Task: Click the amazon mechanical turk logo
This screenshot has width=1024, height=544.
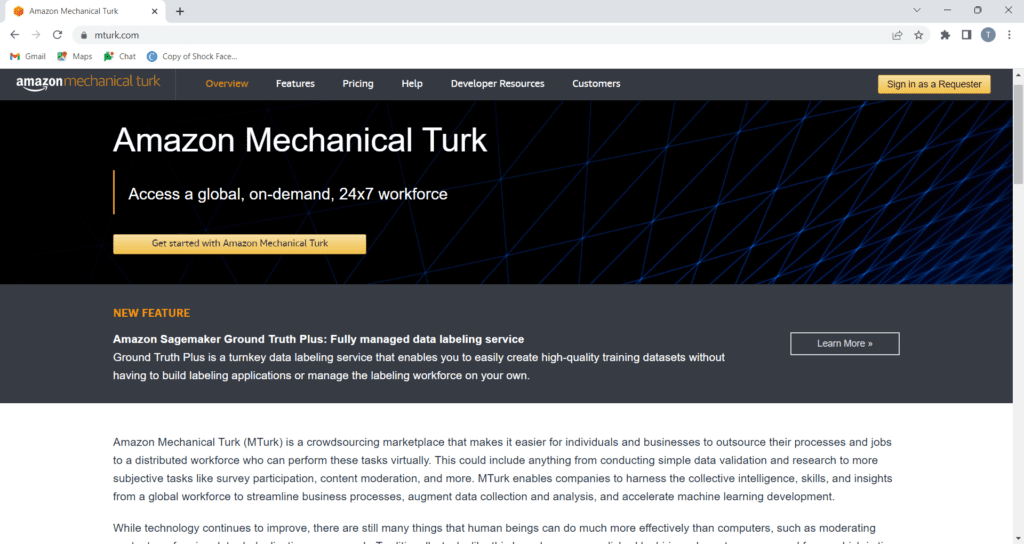Action: 88,83
